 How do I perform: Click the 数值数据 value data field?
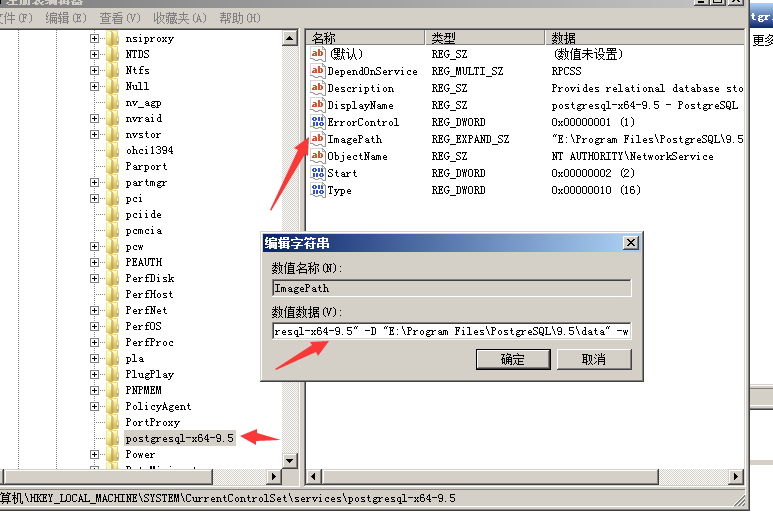click(x=451, y=331)
